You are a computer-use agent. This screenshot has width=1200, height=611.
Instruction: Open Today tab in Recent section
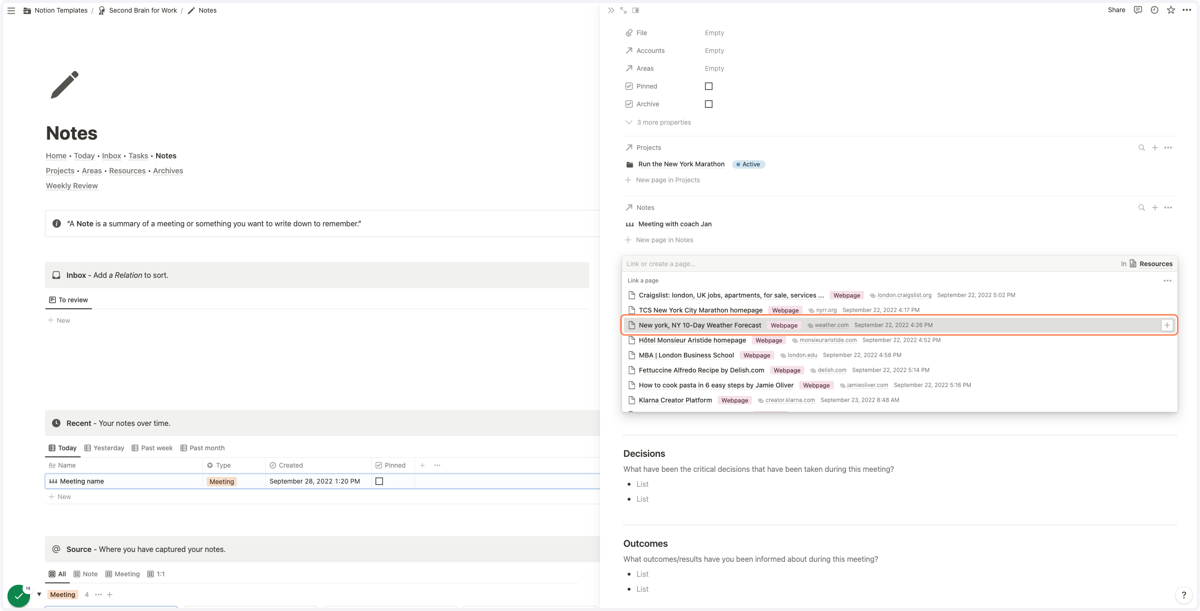62,448
